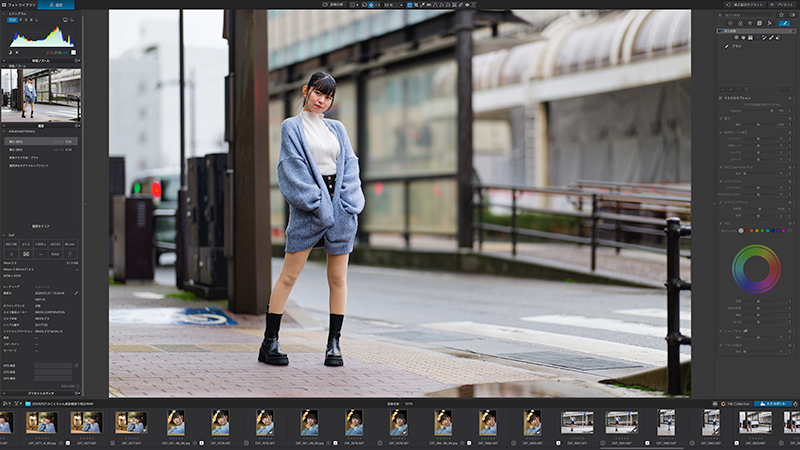Click the star favorites filter icon
The image size is (800, 450).
tap(782, 15)
